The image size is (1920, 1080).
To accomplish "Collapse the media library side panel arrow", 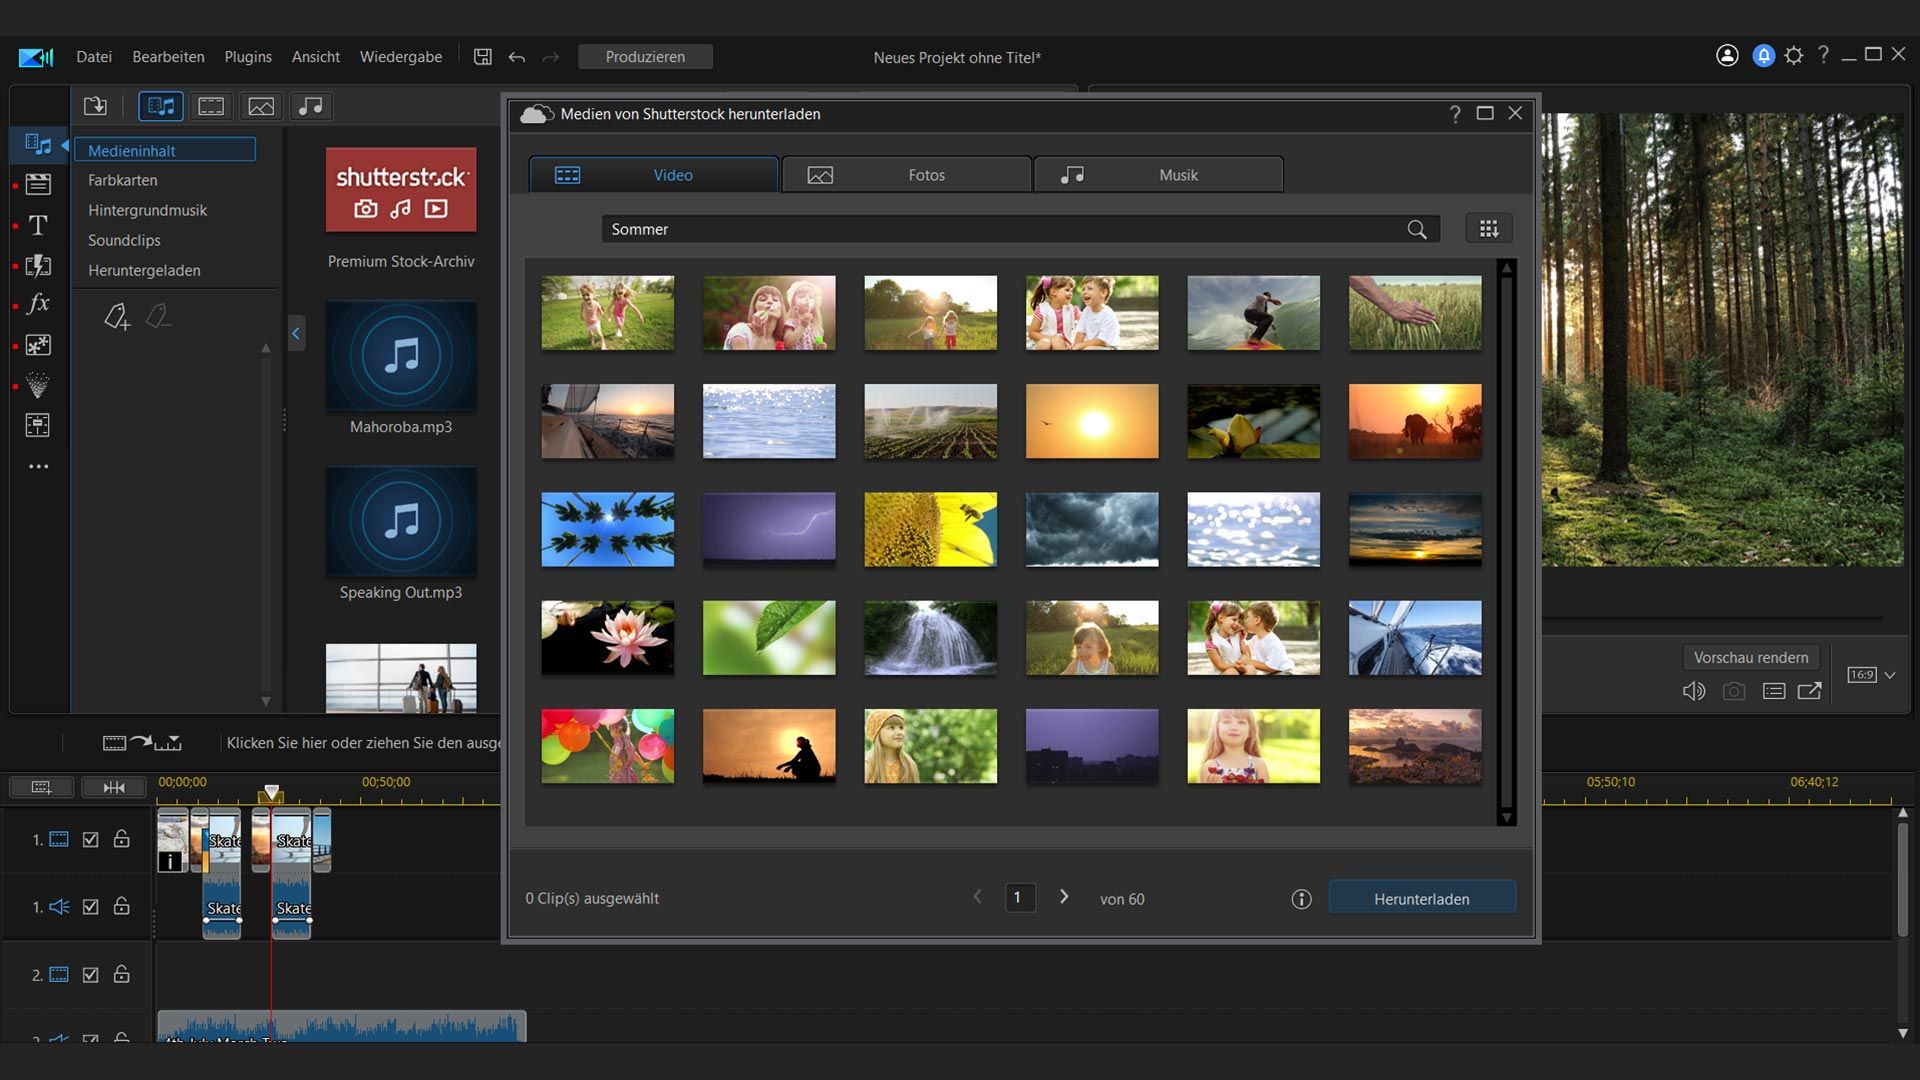I will pyautogui.click(x=296, y=334).
